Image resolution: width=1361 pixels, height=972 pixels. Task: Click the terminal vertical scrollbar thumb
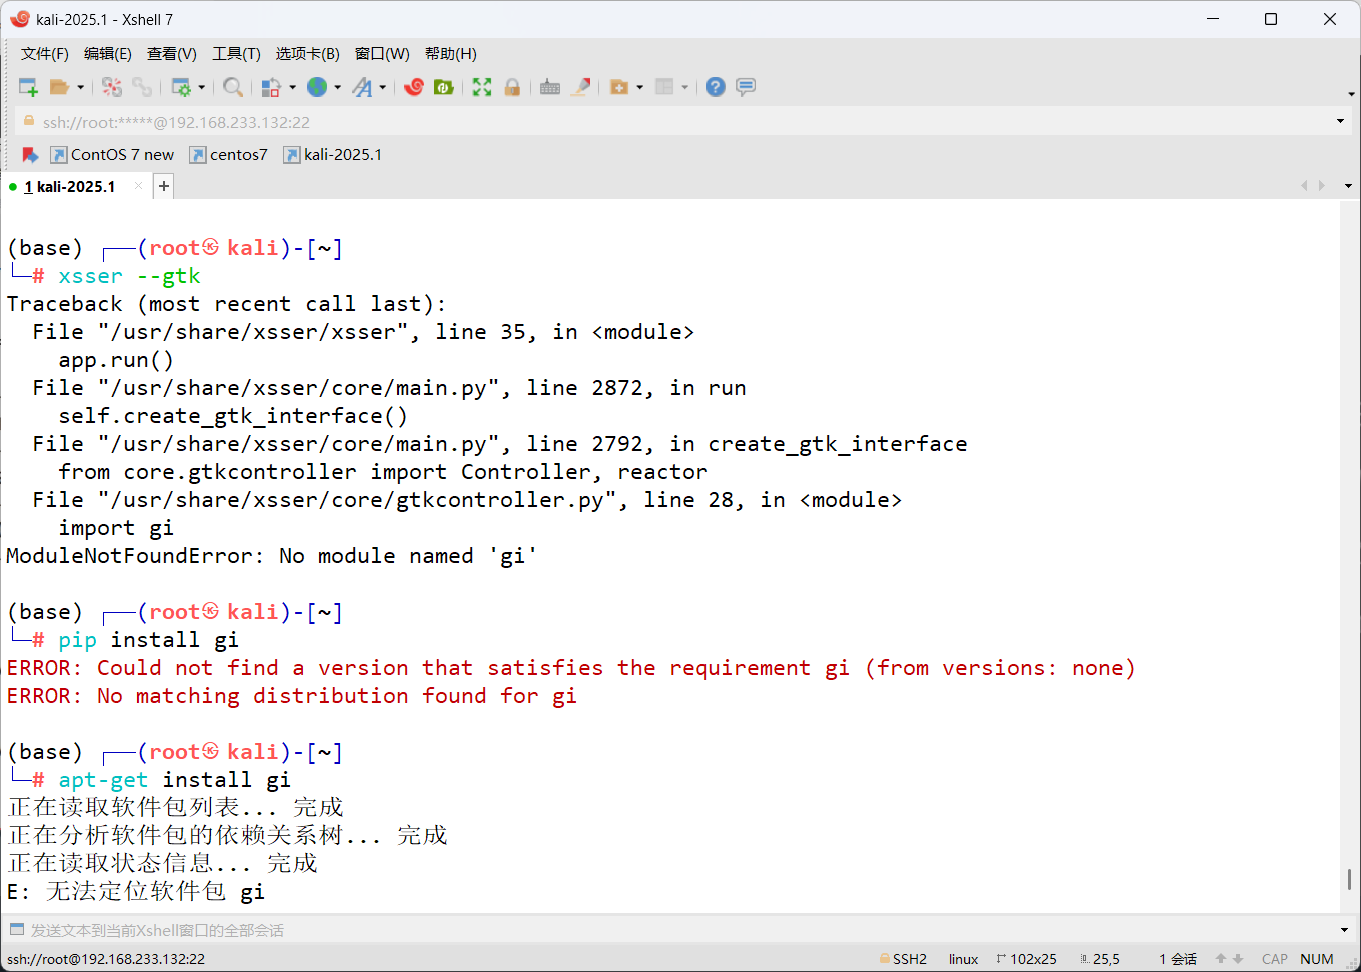click(x=1349, y=879)
